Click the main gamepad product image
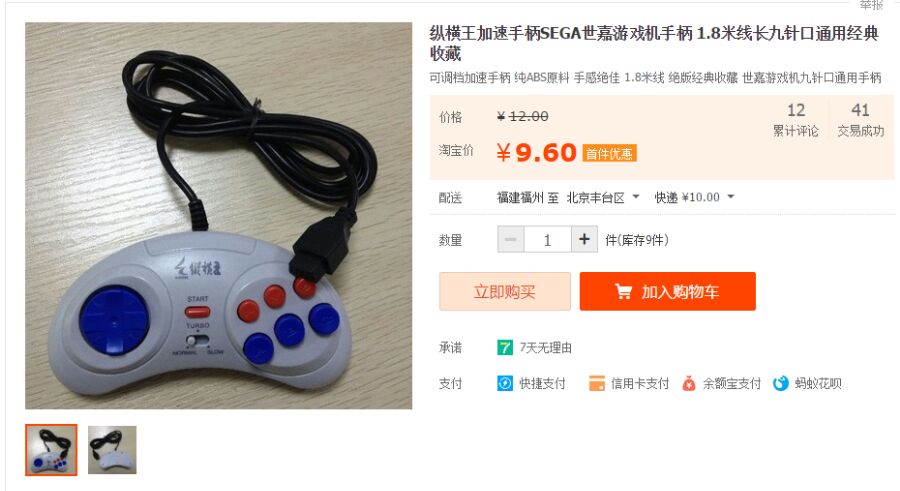Image resolution: width=900 pixels, height=491 pixels. [x=219, y=215]
